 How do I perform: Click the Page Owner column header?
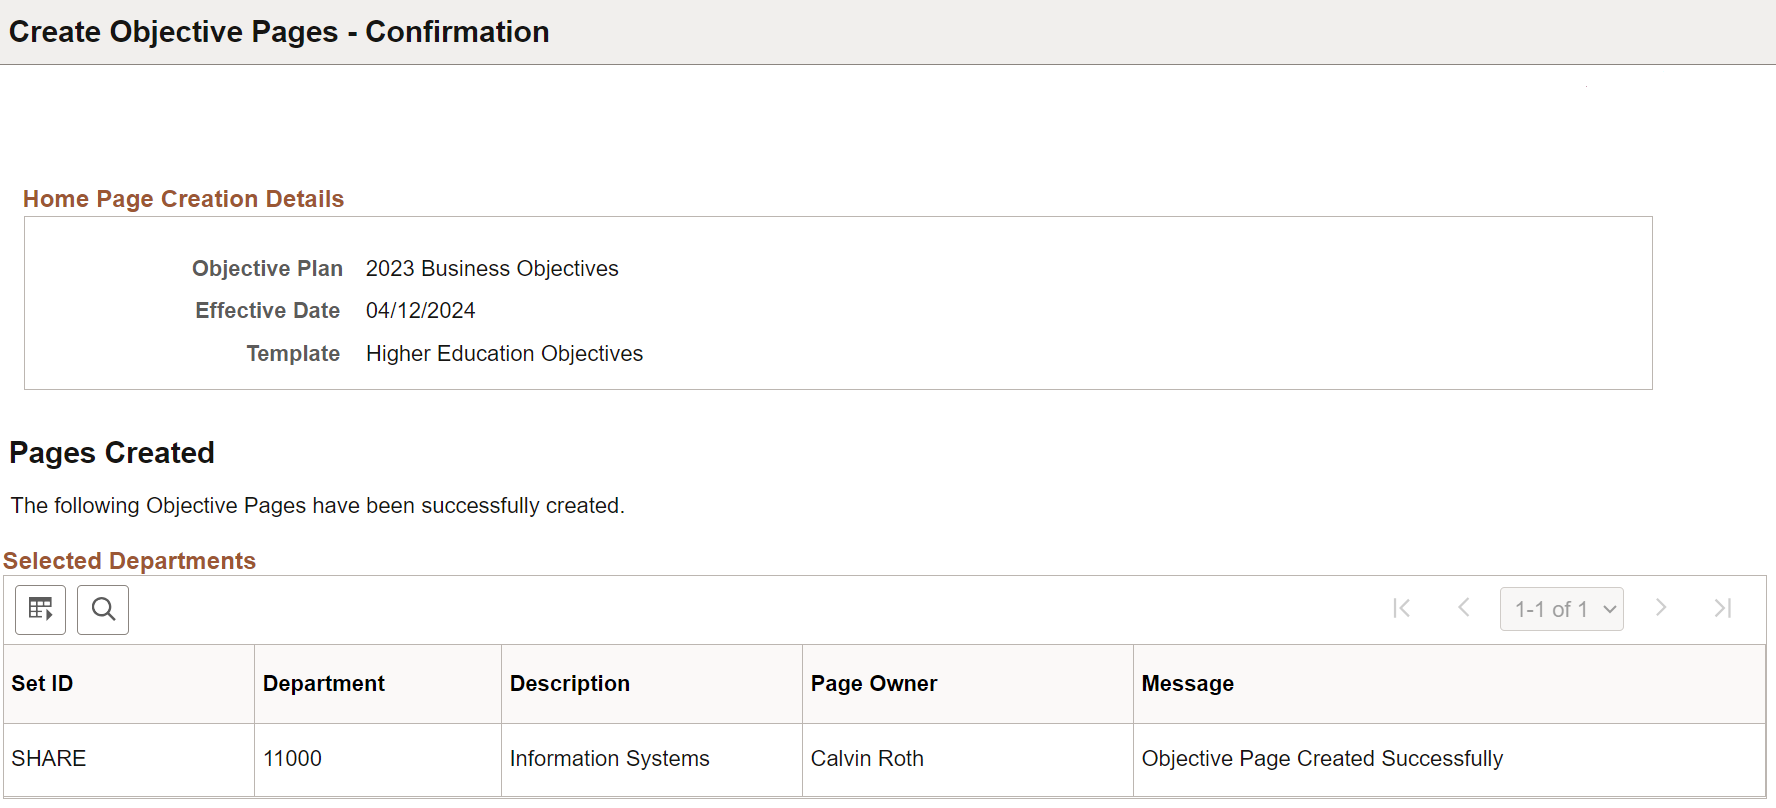873,684
